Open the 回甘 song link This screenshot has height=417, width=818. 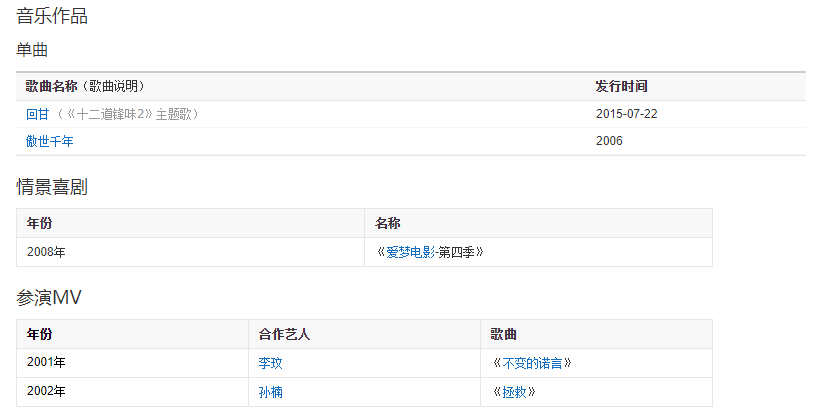[37, 114]
